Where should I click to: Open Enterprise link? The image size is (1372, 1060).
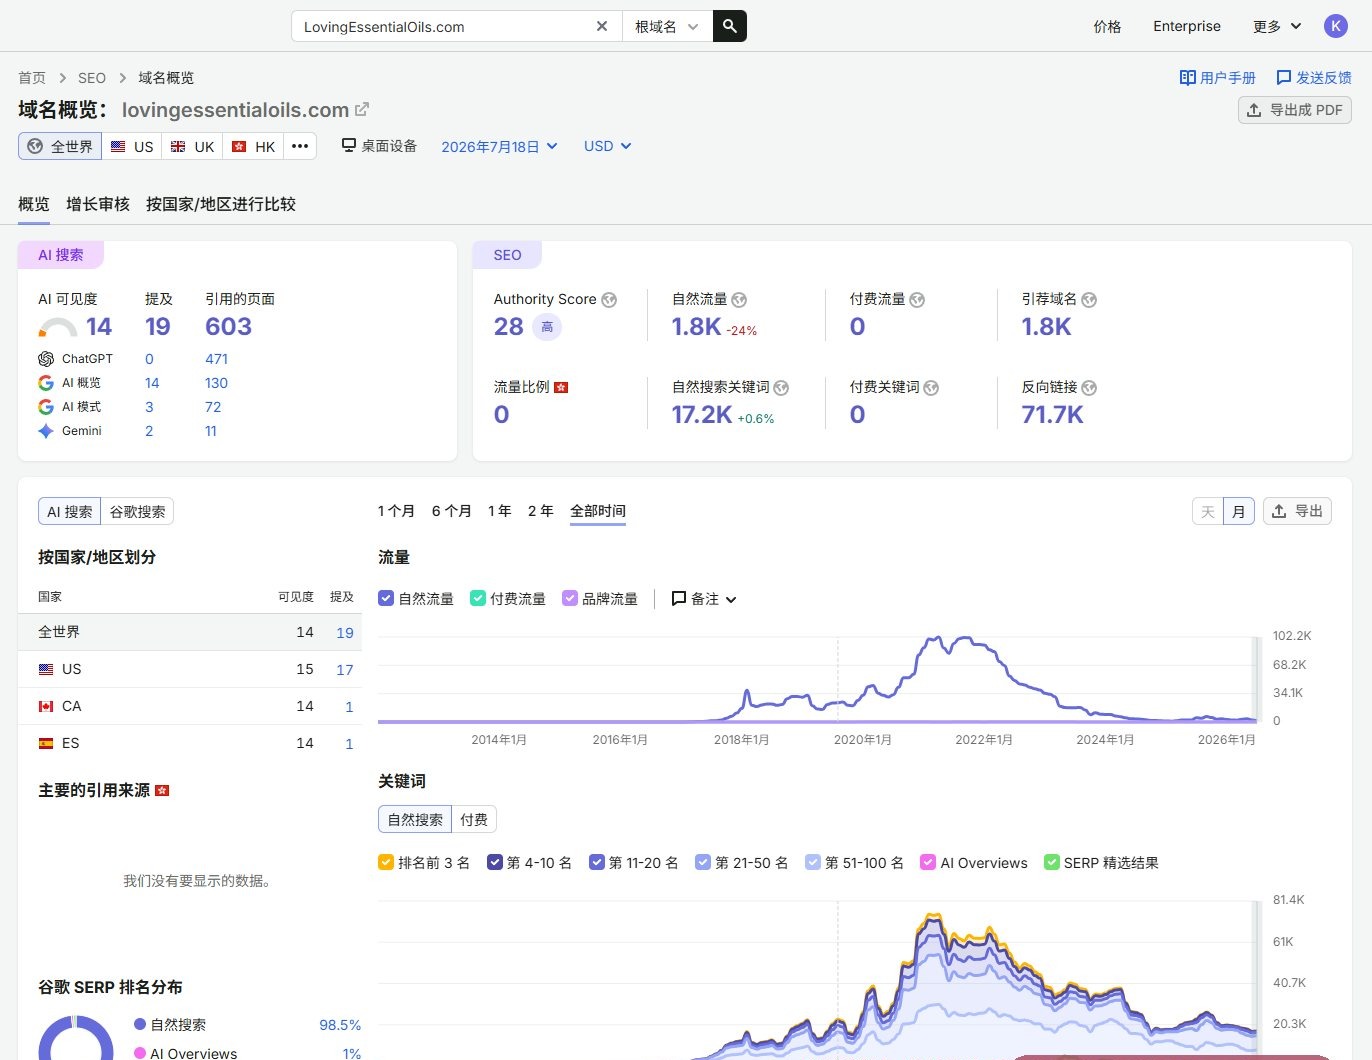pyautogui.click(x=1187, y=26)
